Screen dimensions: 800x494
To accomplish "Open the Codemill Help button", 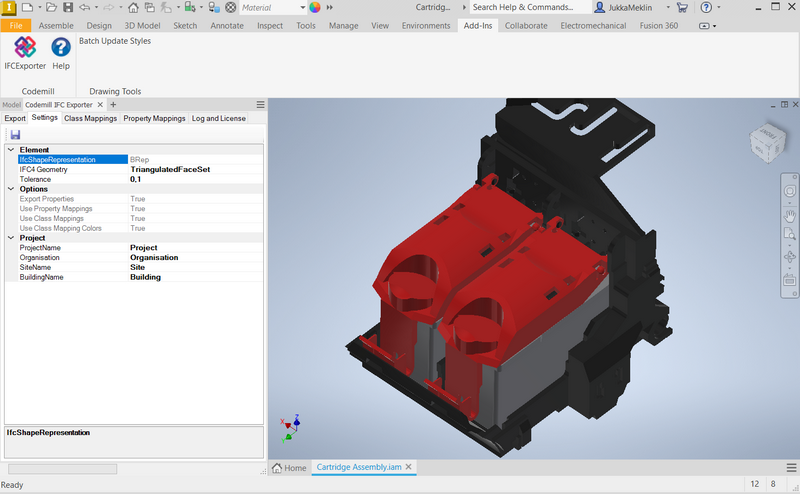I will (x=61, y=53).
